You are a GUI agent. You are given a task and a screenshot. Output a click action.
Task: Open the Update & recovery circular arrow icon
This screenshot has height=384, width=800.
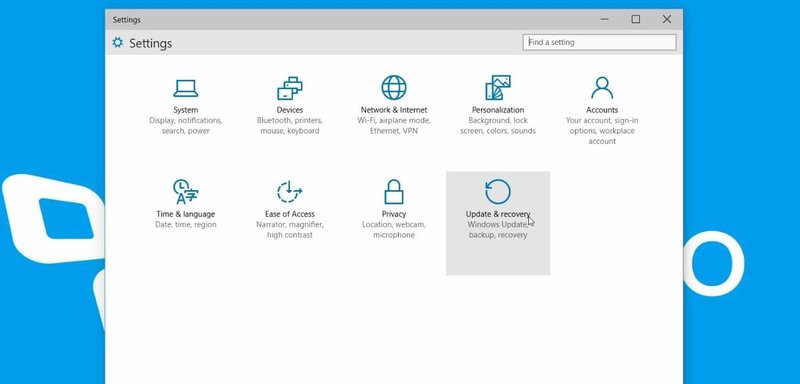tap(498, 192)
